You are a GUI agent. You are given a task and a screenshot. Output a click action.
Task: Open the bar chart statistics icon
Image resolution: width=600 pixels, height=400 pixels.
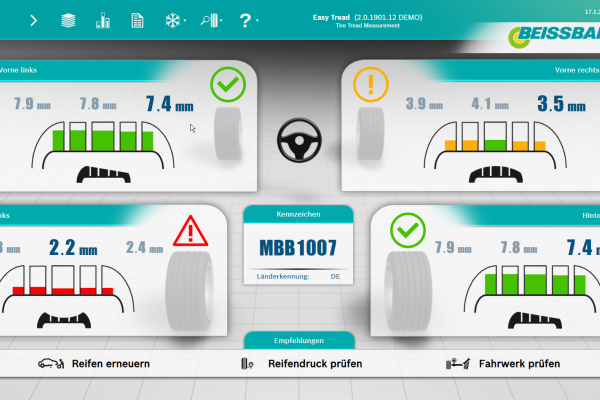[x=102, y=20]
